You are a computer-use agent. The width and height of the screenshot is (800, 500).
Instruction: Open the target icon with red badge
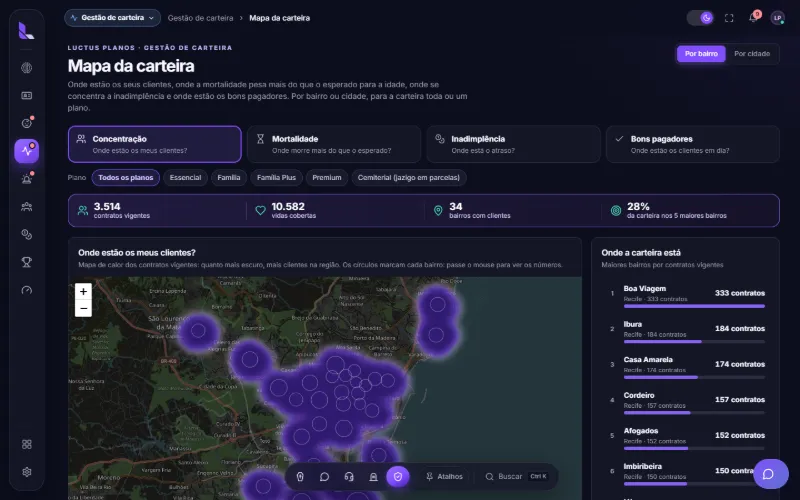point(27,123)
